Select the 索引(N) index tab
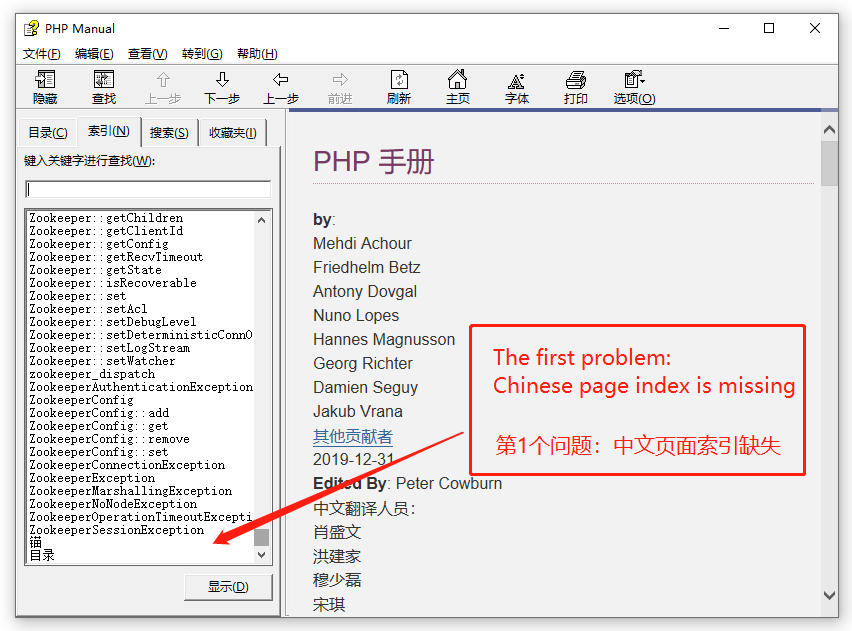This screenshot has height=631, width=852. tap(109, 131)
